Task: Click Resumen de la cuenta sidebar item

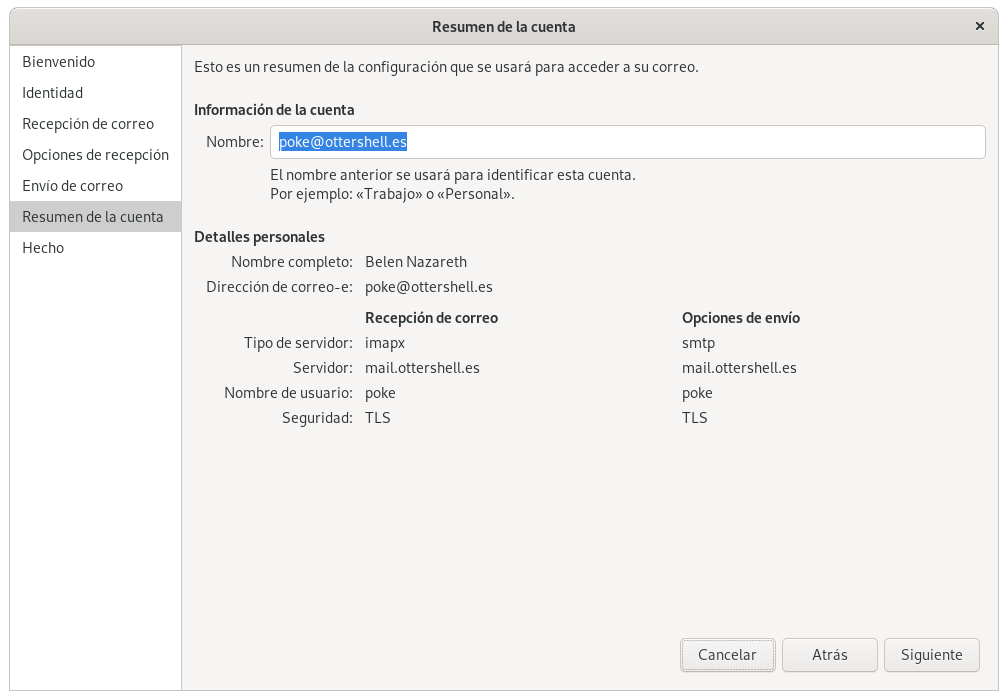Action: (92, 217)
